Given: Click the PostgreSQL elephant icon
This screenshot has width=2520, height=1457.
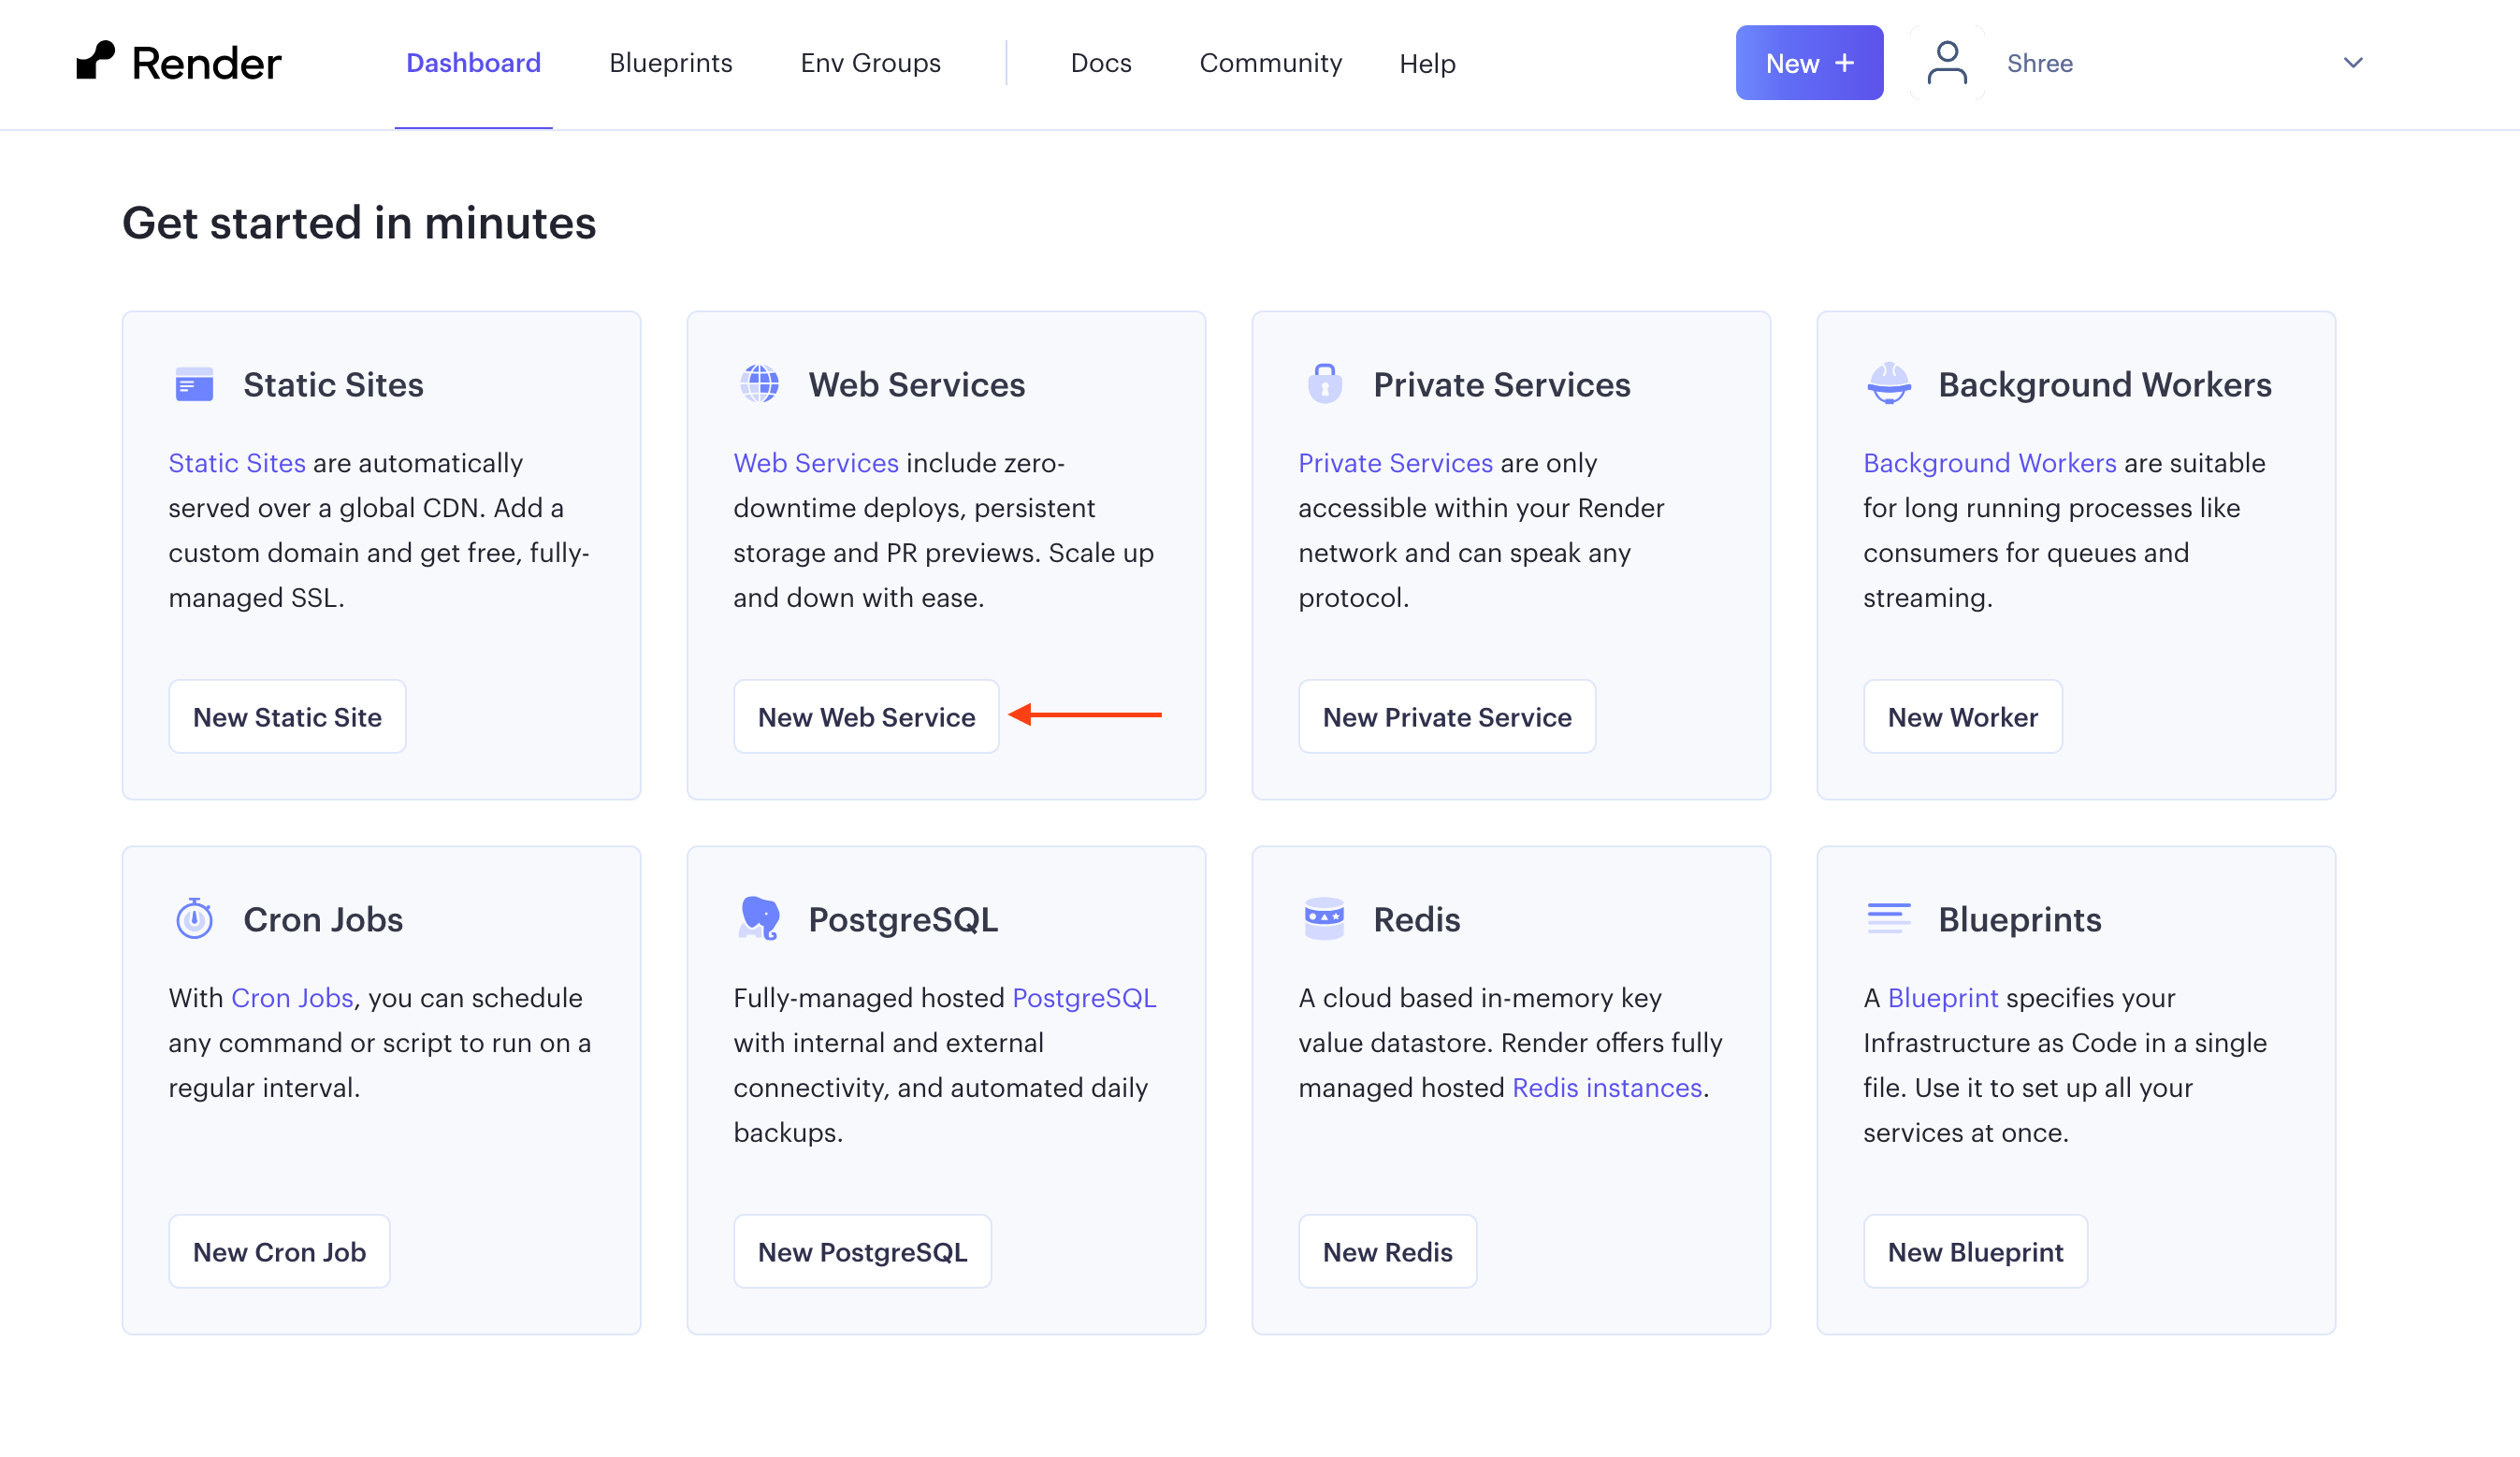Looking at the screenshot, I should click(x=759, y=918).
